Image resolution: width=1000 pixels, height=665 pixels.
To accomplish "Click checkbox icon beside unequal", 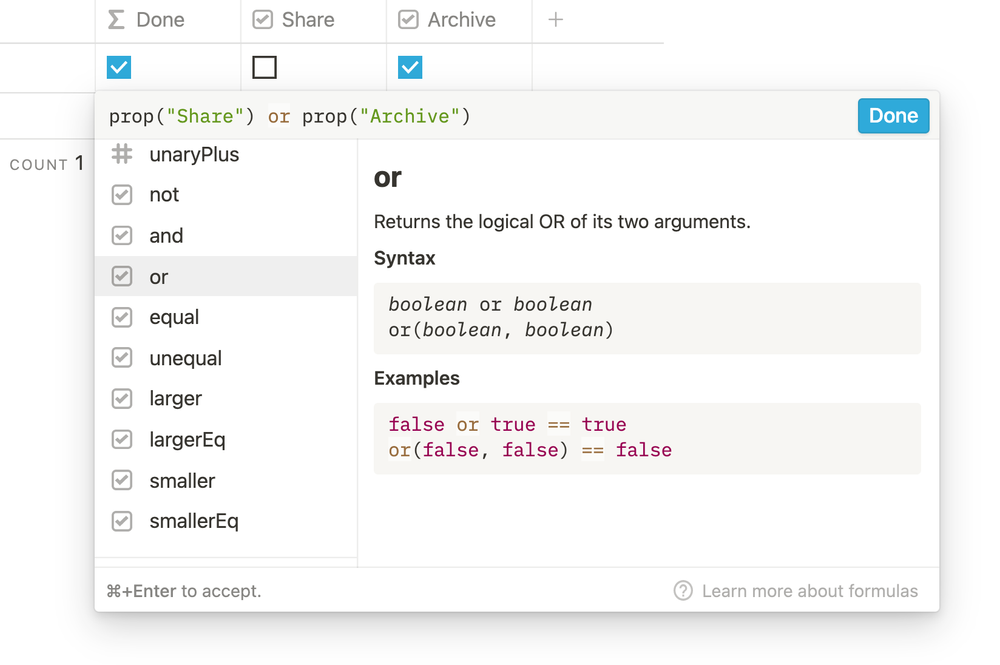I will (122, 358).
